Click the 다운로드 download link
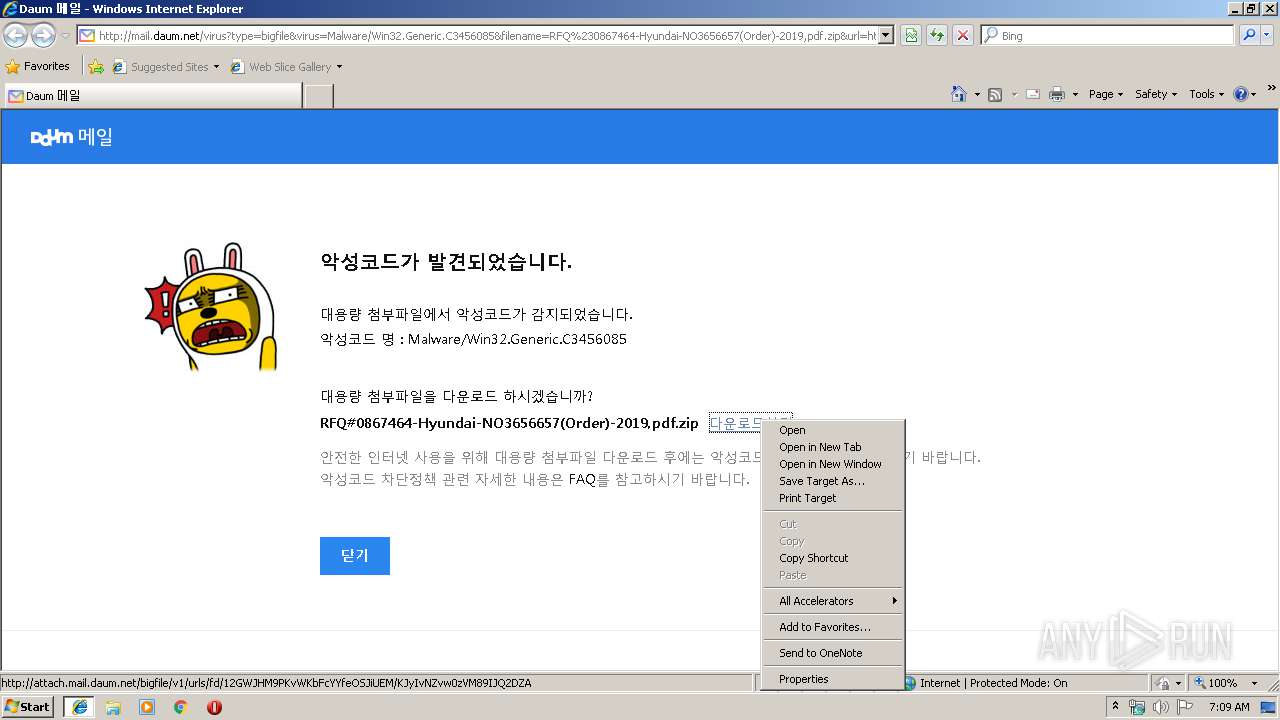Viewport: 1280px width, 720px height. click(735, 423)
